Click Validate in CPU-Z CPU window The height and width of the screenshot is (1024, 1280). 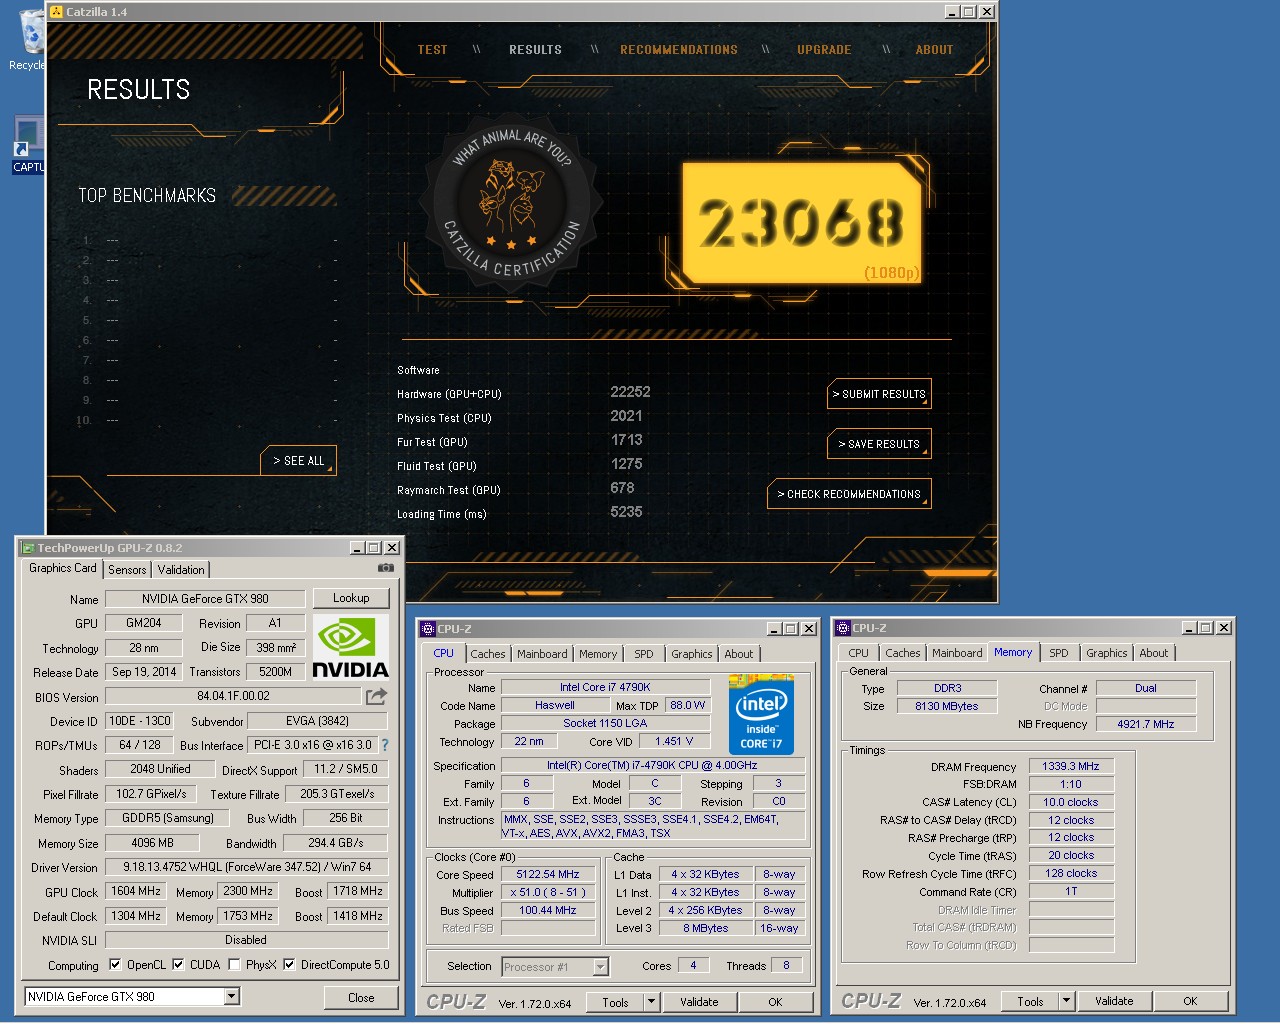click(x=699, y=1002)
